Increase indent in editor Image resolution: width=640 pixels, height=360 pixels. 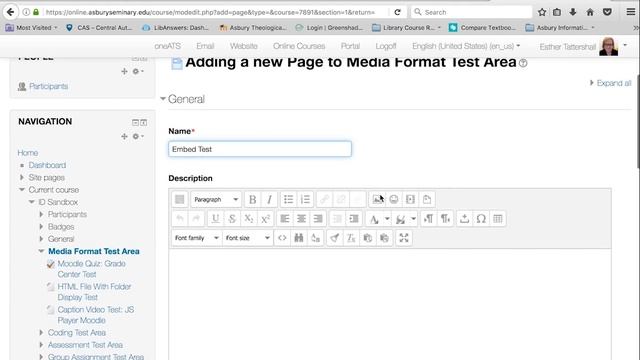[x=354, y=218]
